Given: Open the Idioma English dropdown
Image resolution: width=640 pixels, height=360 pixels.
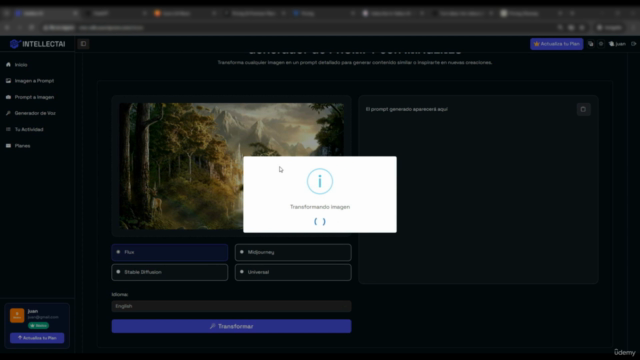Looking at the screenshot, I should coord(231,306).
